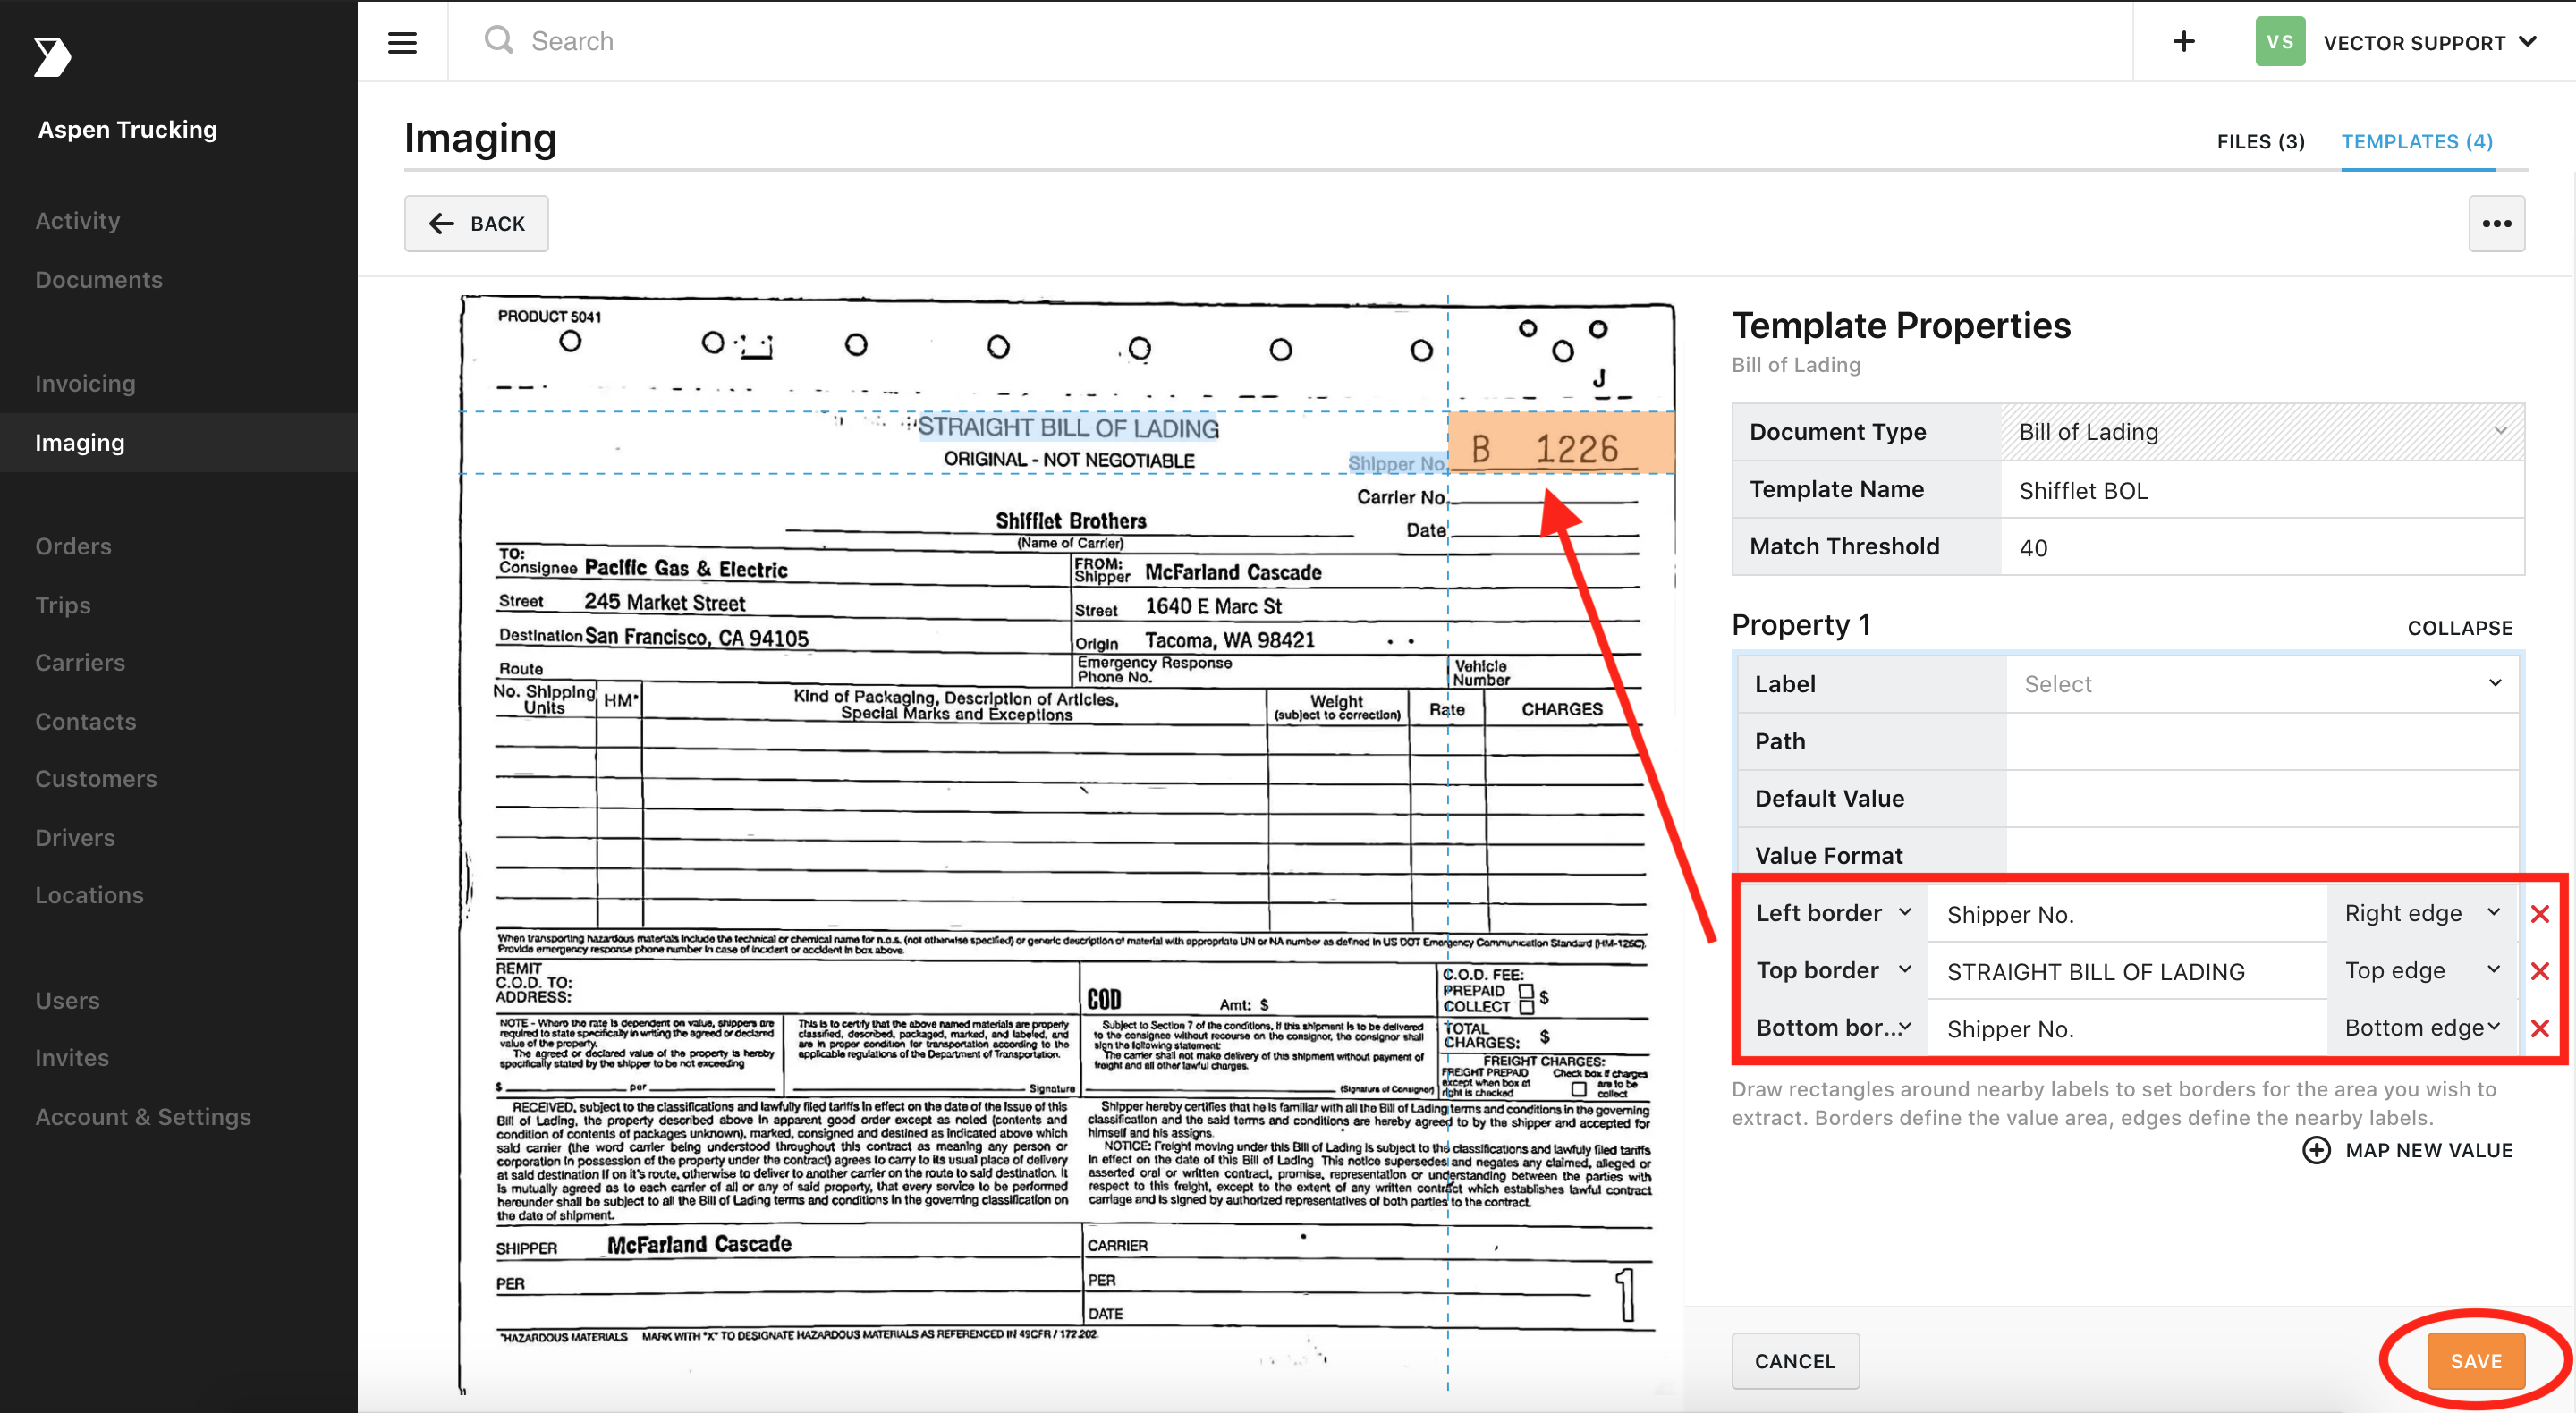
Task: Click the Map New Value plus icon
Action: [2316, 1150]
